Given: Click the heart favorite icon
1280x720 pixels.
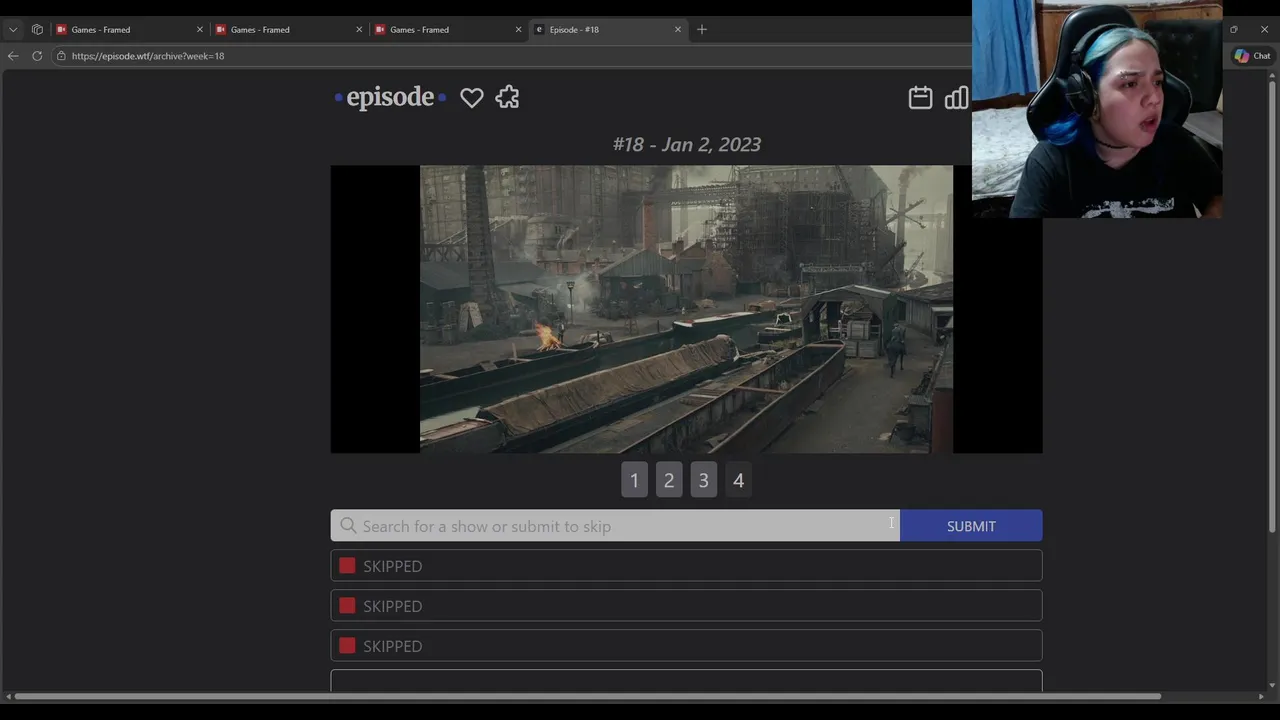Looking at the screenshot, I should (x=472, y=97).
